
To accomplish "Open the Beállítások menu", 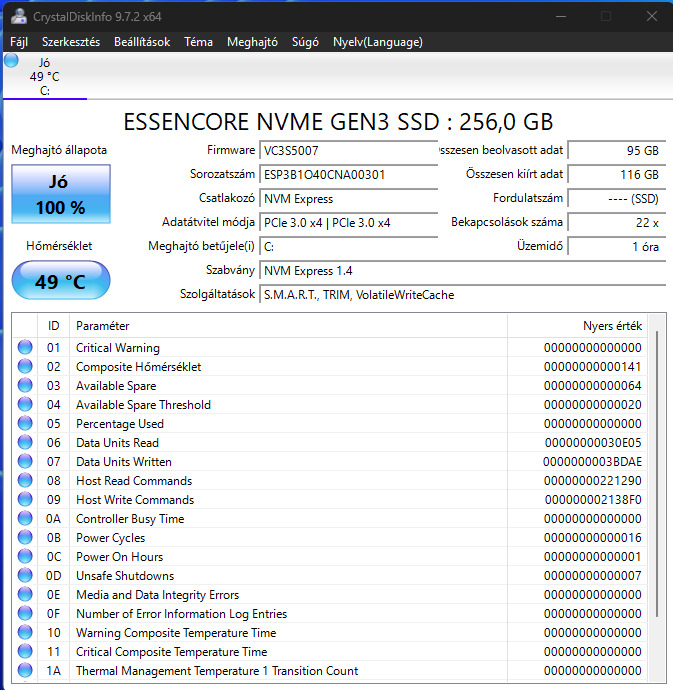I will (x=142, y=42).
